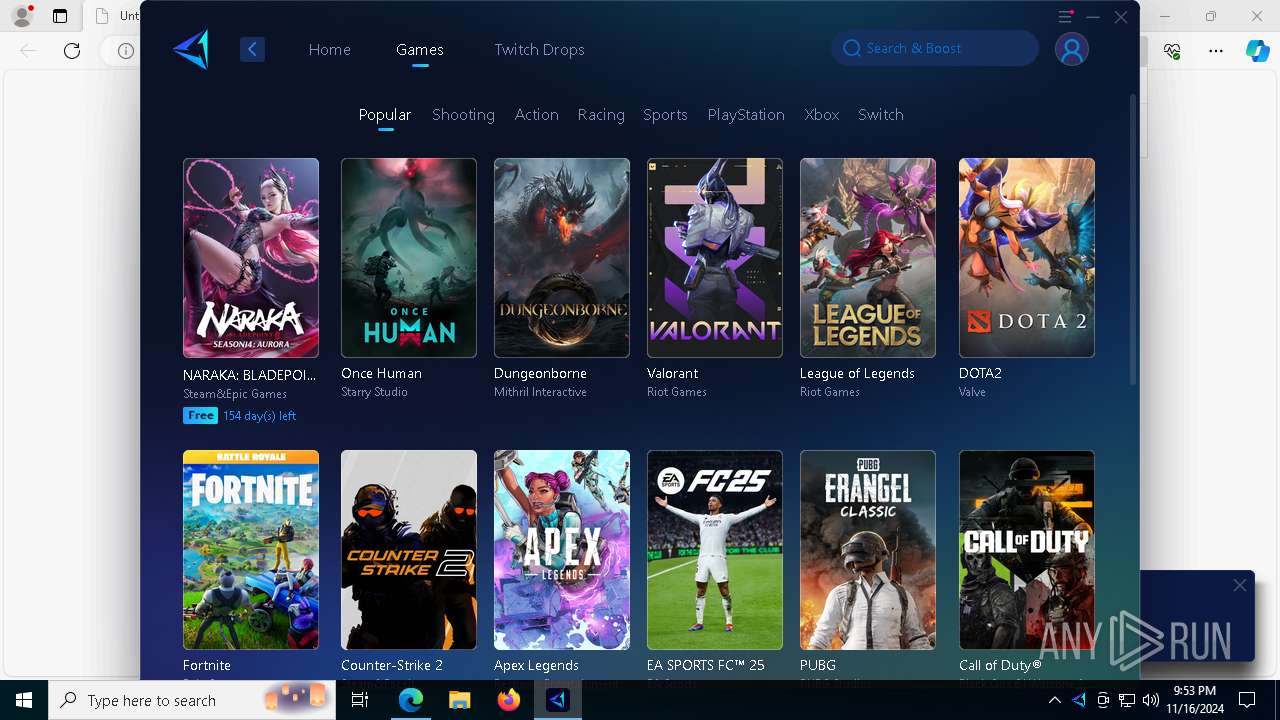Screen dimensions: 1280x720
Task: Open the Twitch Drops tab
Action: [539, 49]
